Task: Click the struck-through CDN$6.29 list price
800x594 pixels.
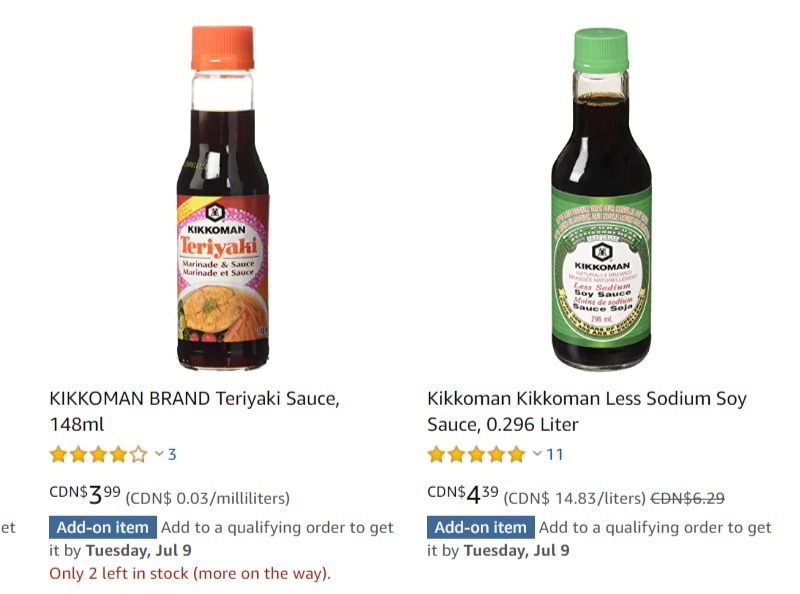Action: (x=688, y=498)
